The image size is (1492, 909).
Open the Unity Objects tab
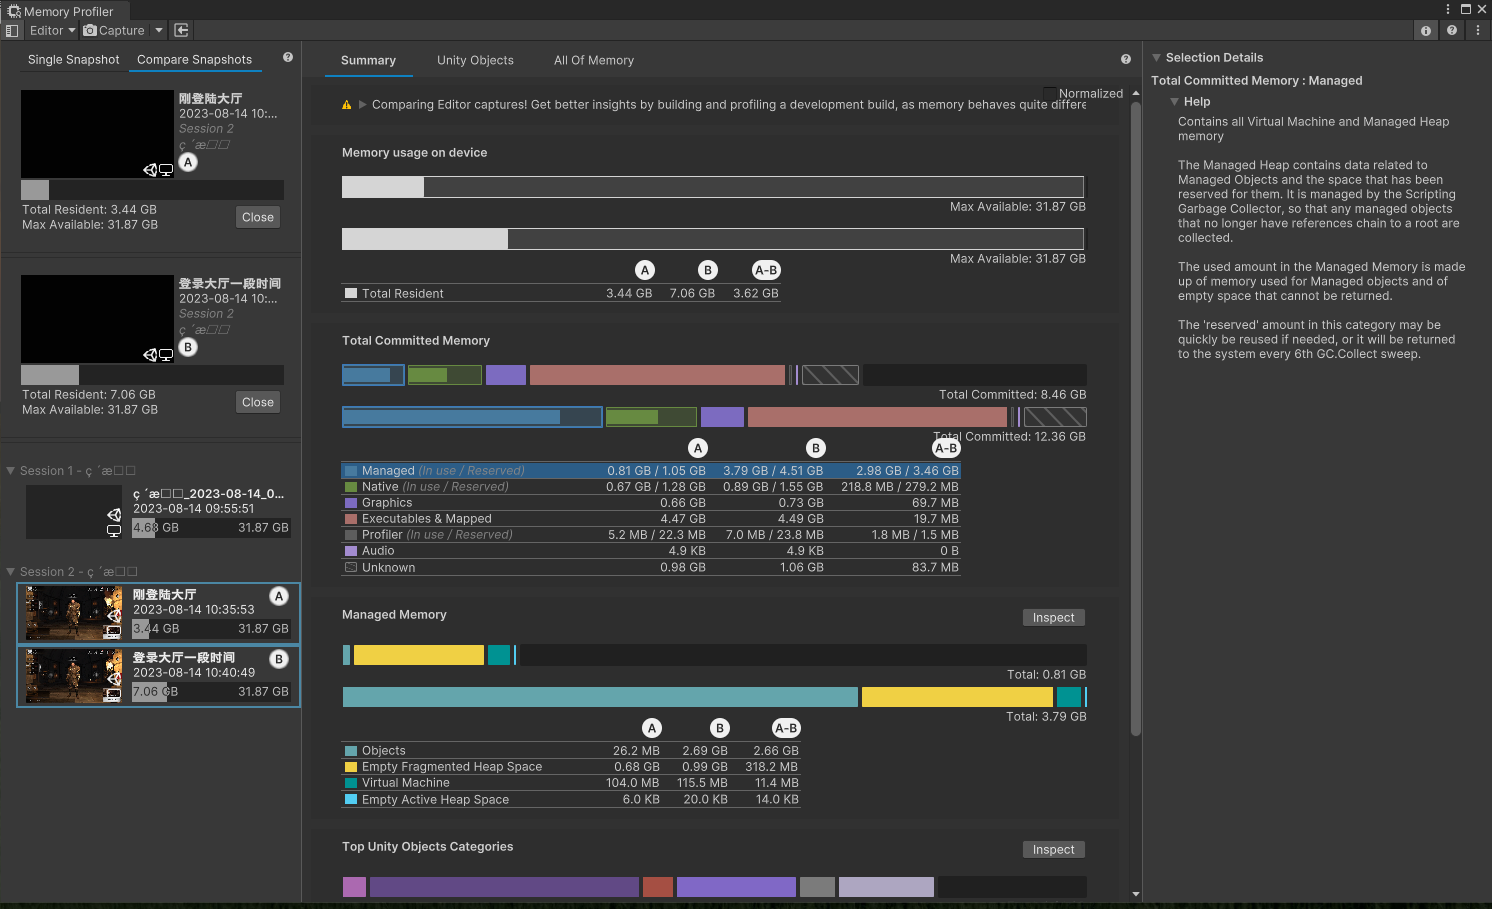tap(475, 61)
